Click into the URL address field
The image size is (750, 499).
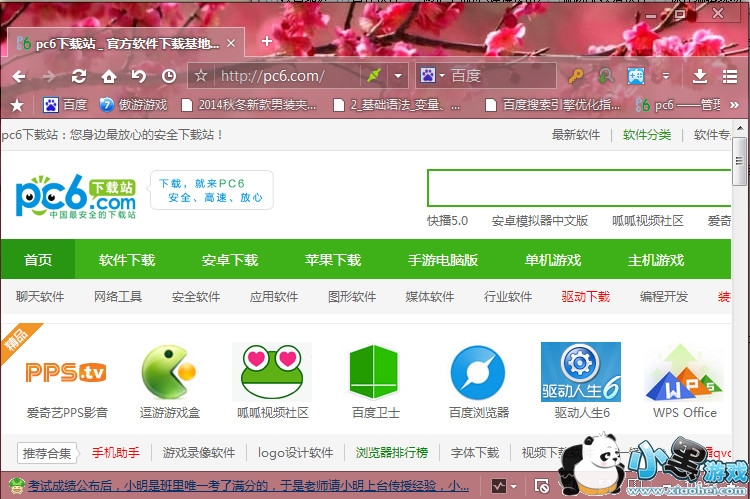(x=288, y=76)
